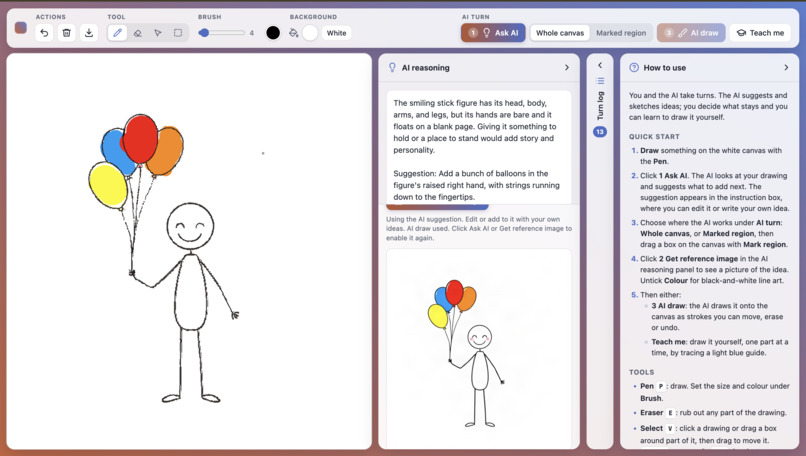
Task: Click the Turn log count badge 13
Action: pyautogui.click(x=600, y=132)
